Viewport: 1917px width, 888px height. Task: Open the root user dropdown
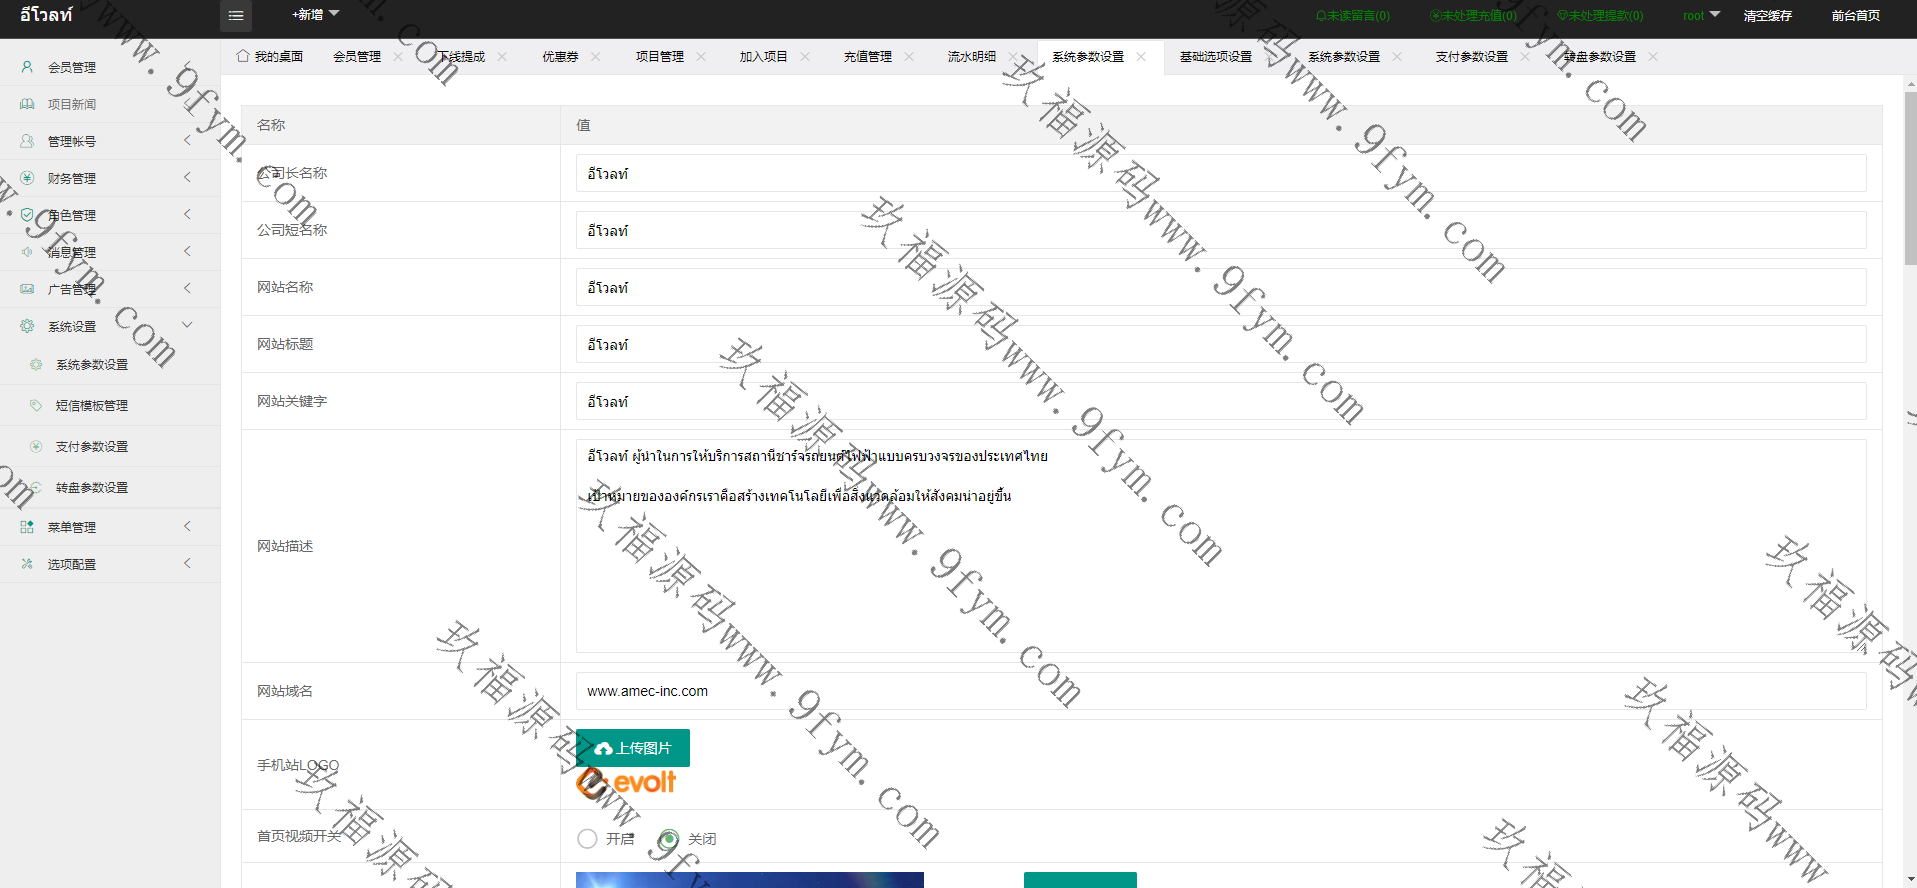pyautogui.click(x=1700, y=16)
